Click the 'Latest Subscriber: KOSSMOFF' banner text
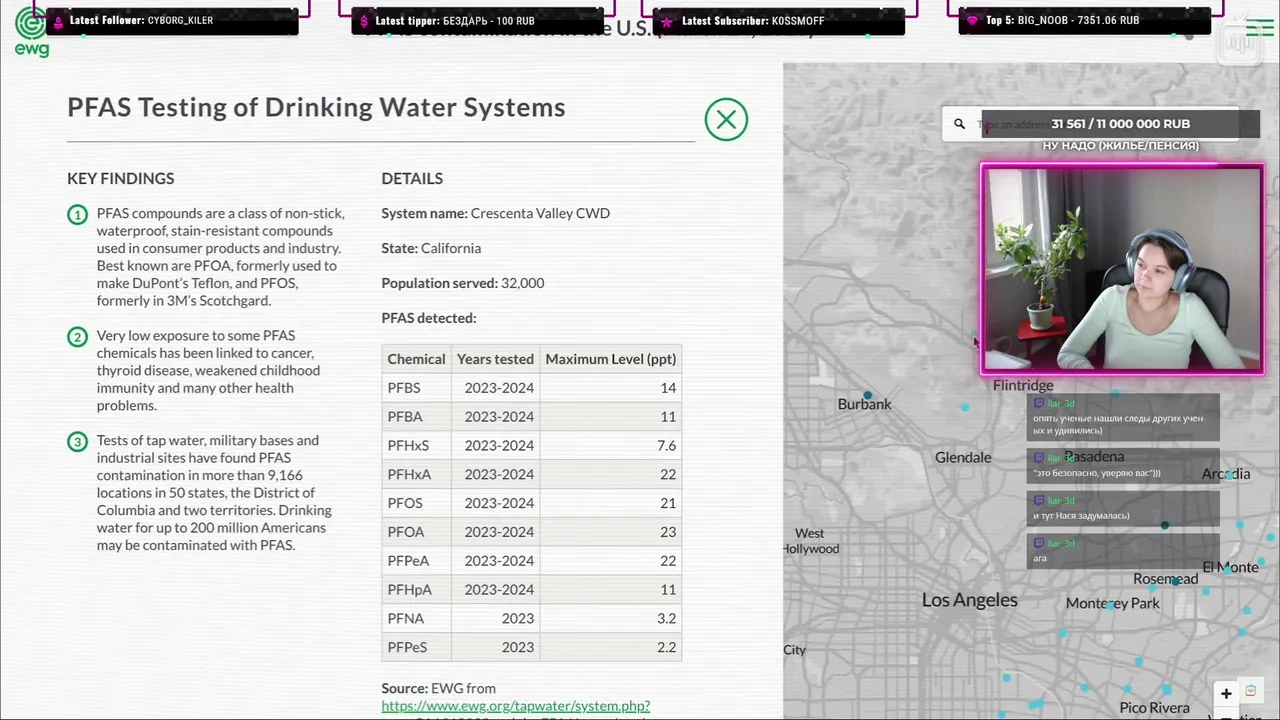This screenshot has height=720, width=1280. pos(753,21)
